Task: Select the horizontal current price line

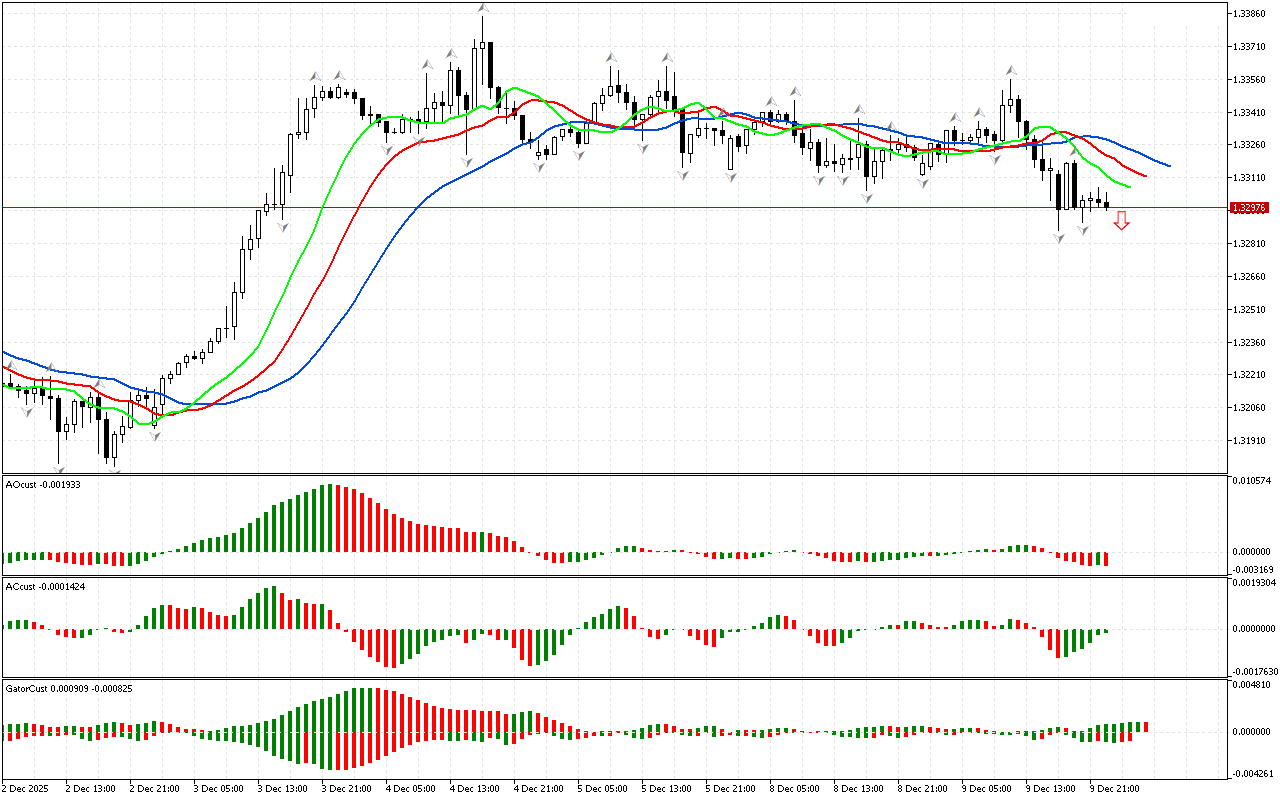Action: [x=600, y=207]
